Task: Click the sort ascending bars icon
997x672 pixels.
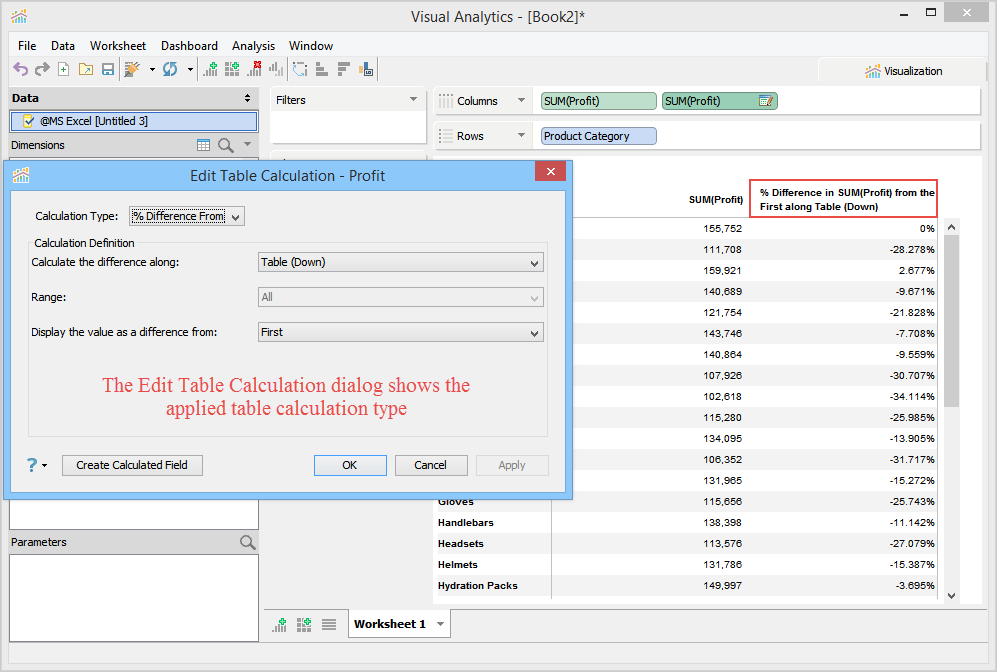Action: 322,69
